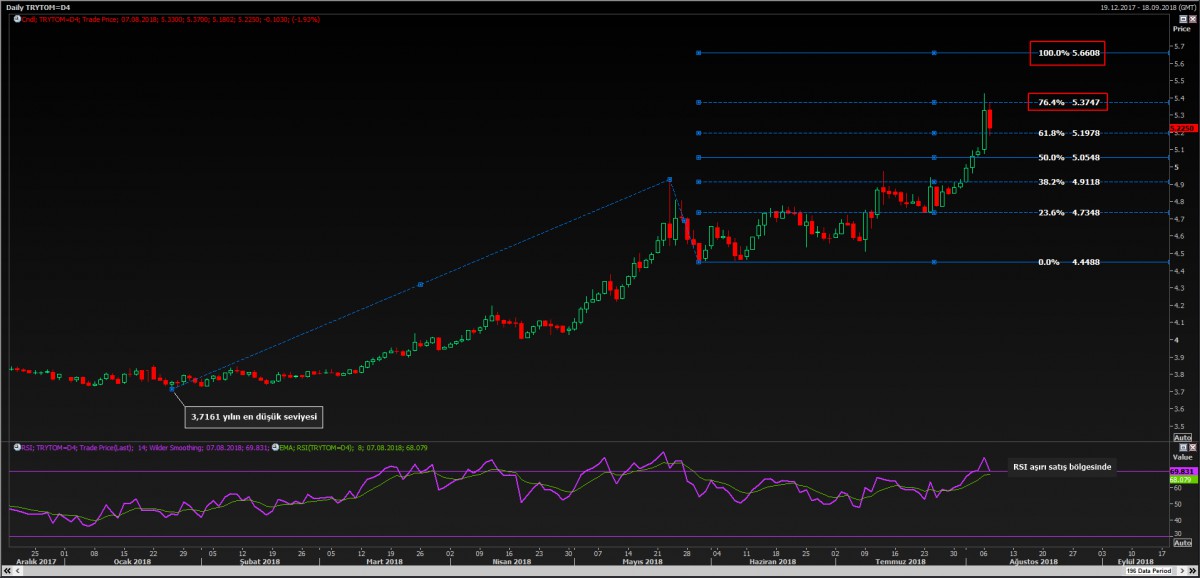The height and width of the screenshot is (578, 1200).
Task: Close the RSI indicator pane
Action: pos(1195,447)
